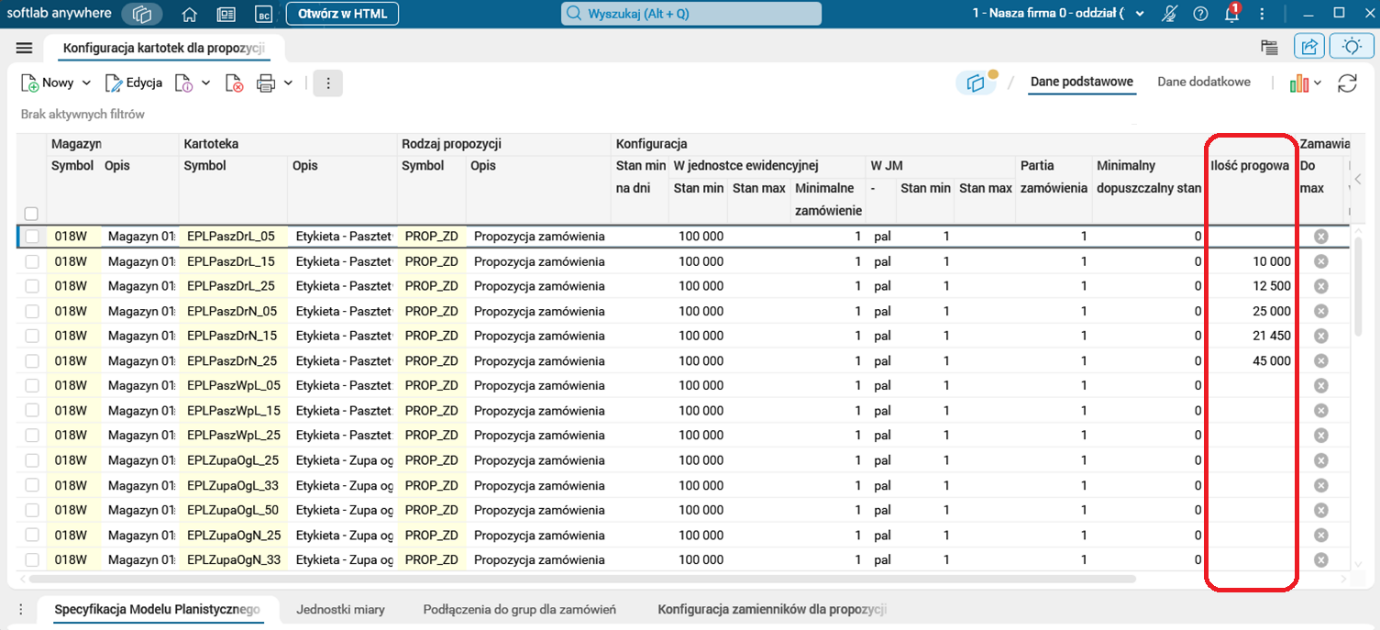The height and width of the screenshot is (630, 1380).
Task: Expand the Nowy dropdown arrow
Action: 86,83
